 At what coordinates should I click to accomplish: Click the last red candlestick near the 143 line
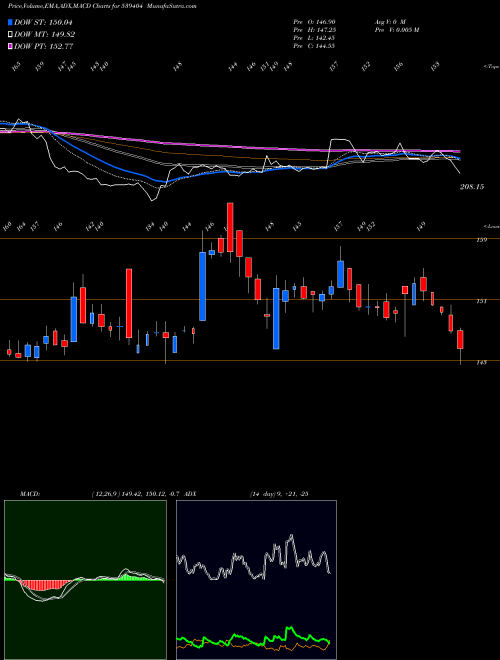(460, 339)
